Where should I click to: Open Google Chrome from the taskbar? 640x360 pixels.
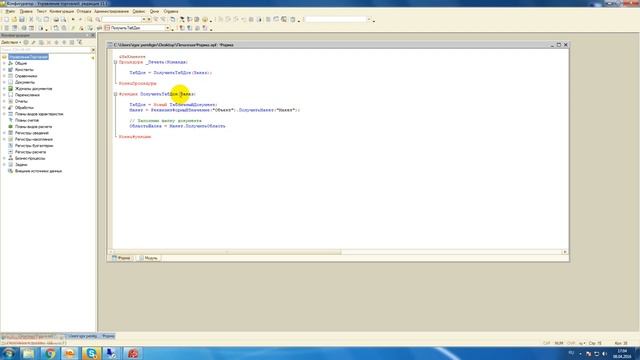tap(50, 353)
